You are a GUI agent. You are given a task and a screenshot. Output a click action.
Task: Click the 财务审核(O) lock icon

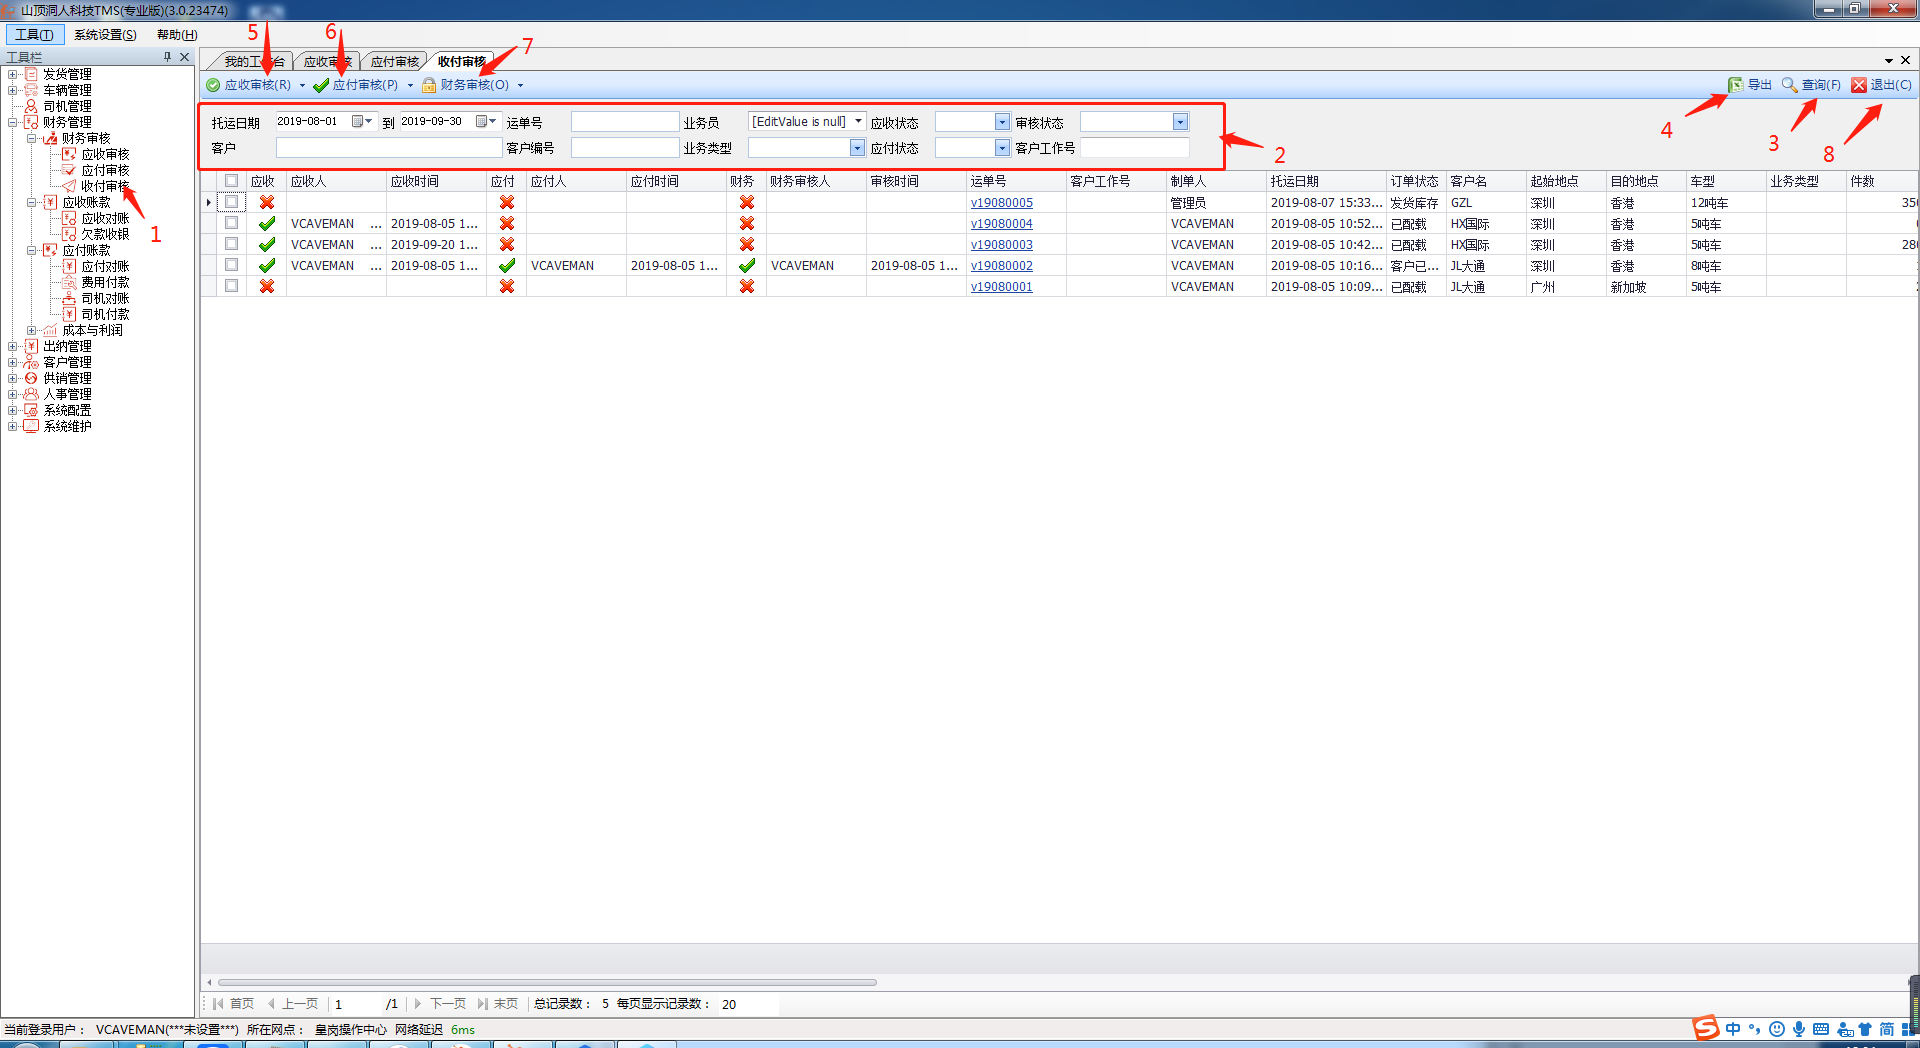(429, 85)
